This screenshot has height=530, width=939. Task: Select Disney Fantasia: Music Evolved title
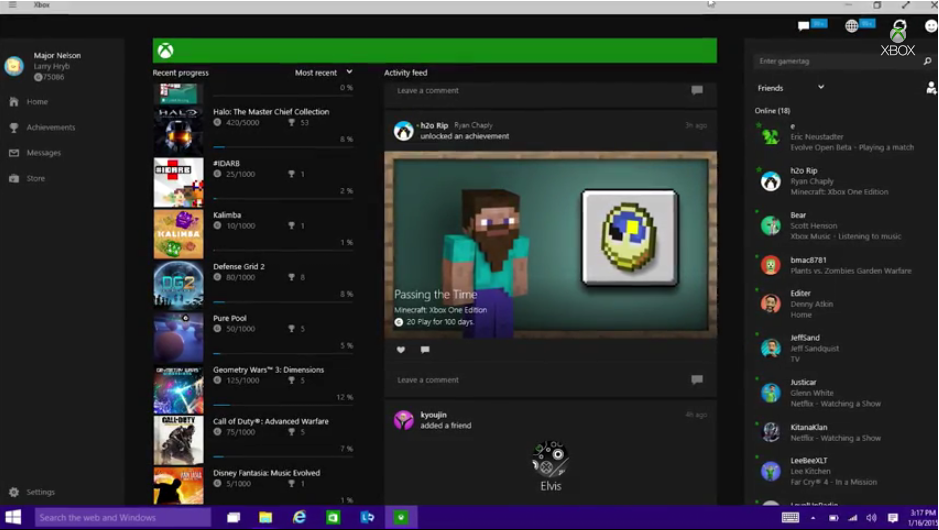coord(266,473)
